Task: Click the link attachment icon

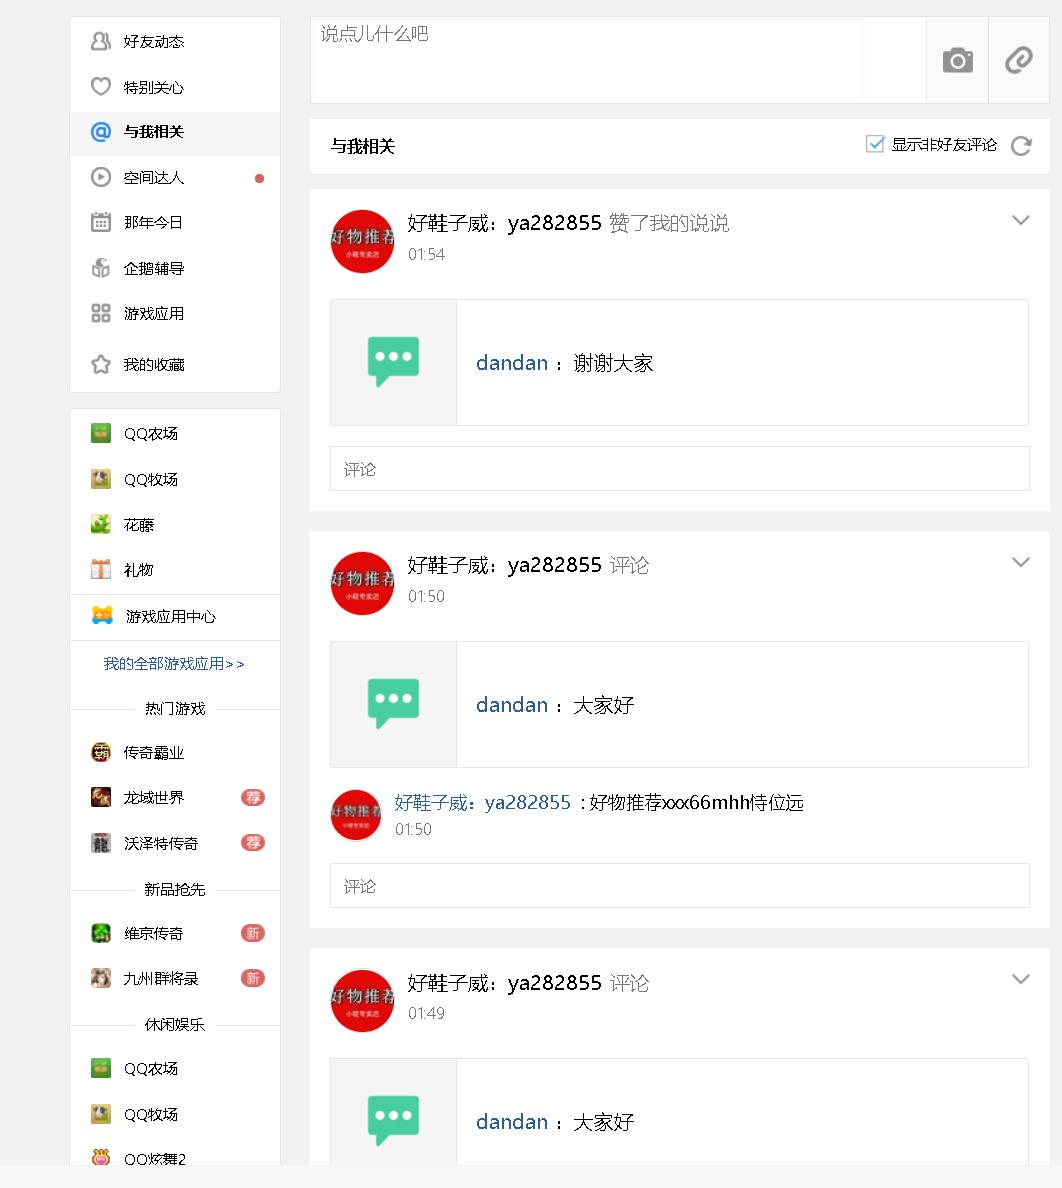Action: (1019, 60)
